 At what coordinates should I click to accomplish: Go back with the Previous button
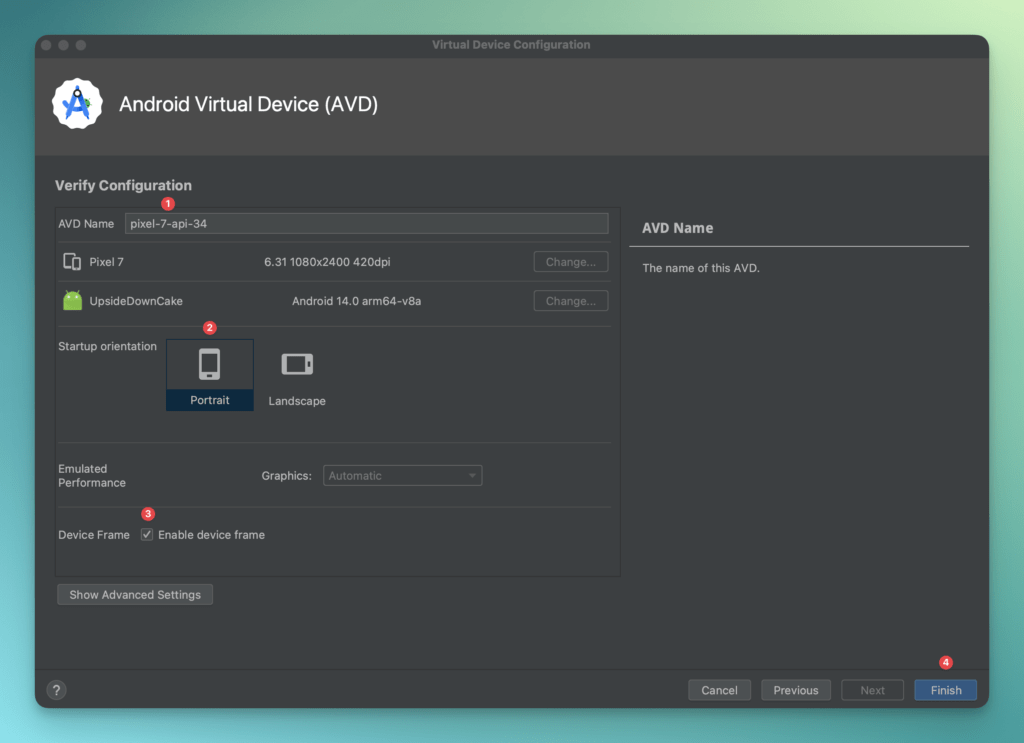(x=795, y=690)
